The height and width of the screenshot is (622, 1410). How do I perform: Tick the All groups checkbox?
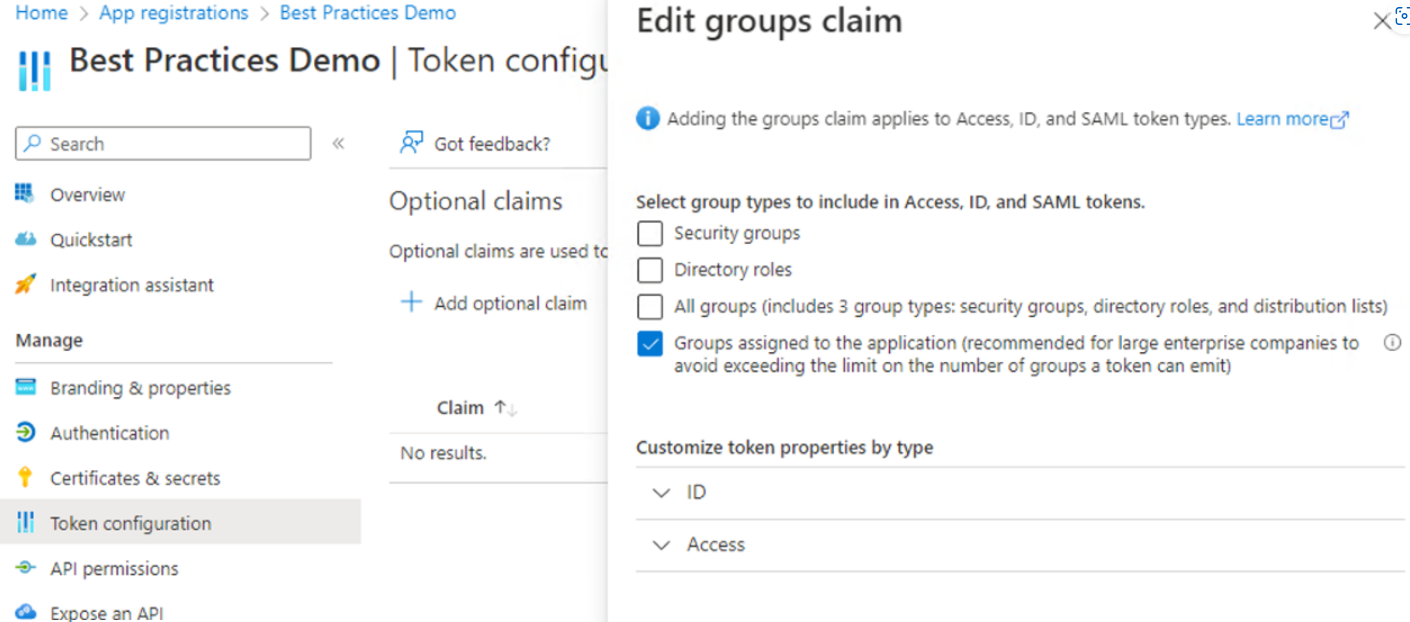pyautogui.click(x=650, y=306)
